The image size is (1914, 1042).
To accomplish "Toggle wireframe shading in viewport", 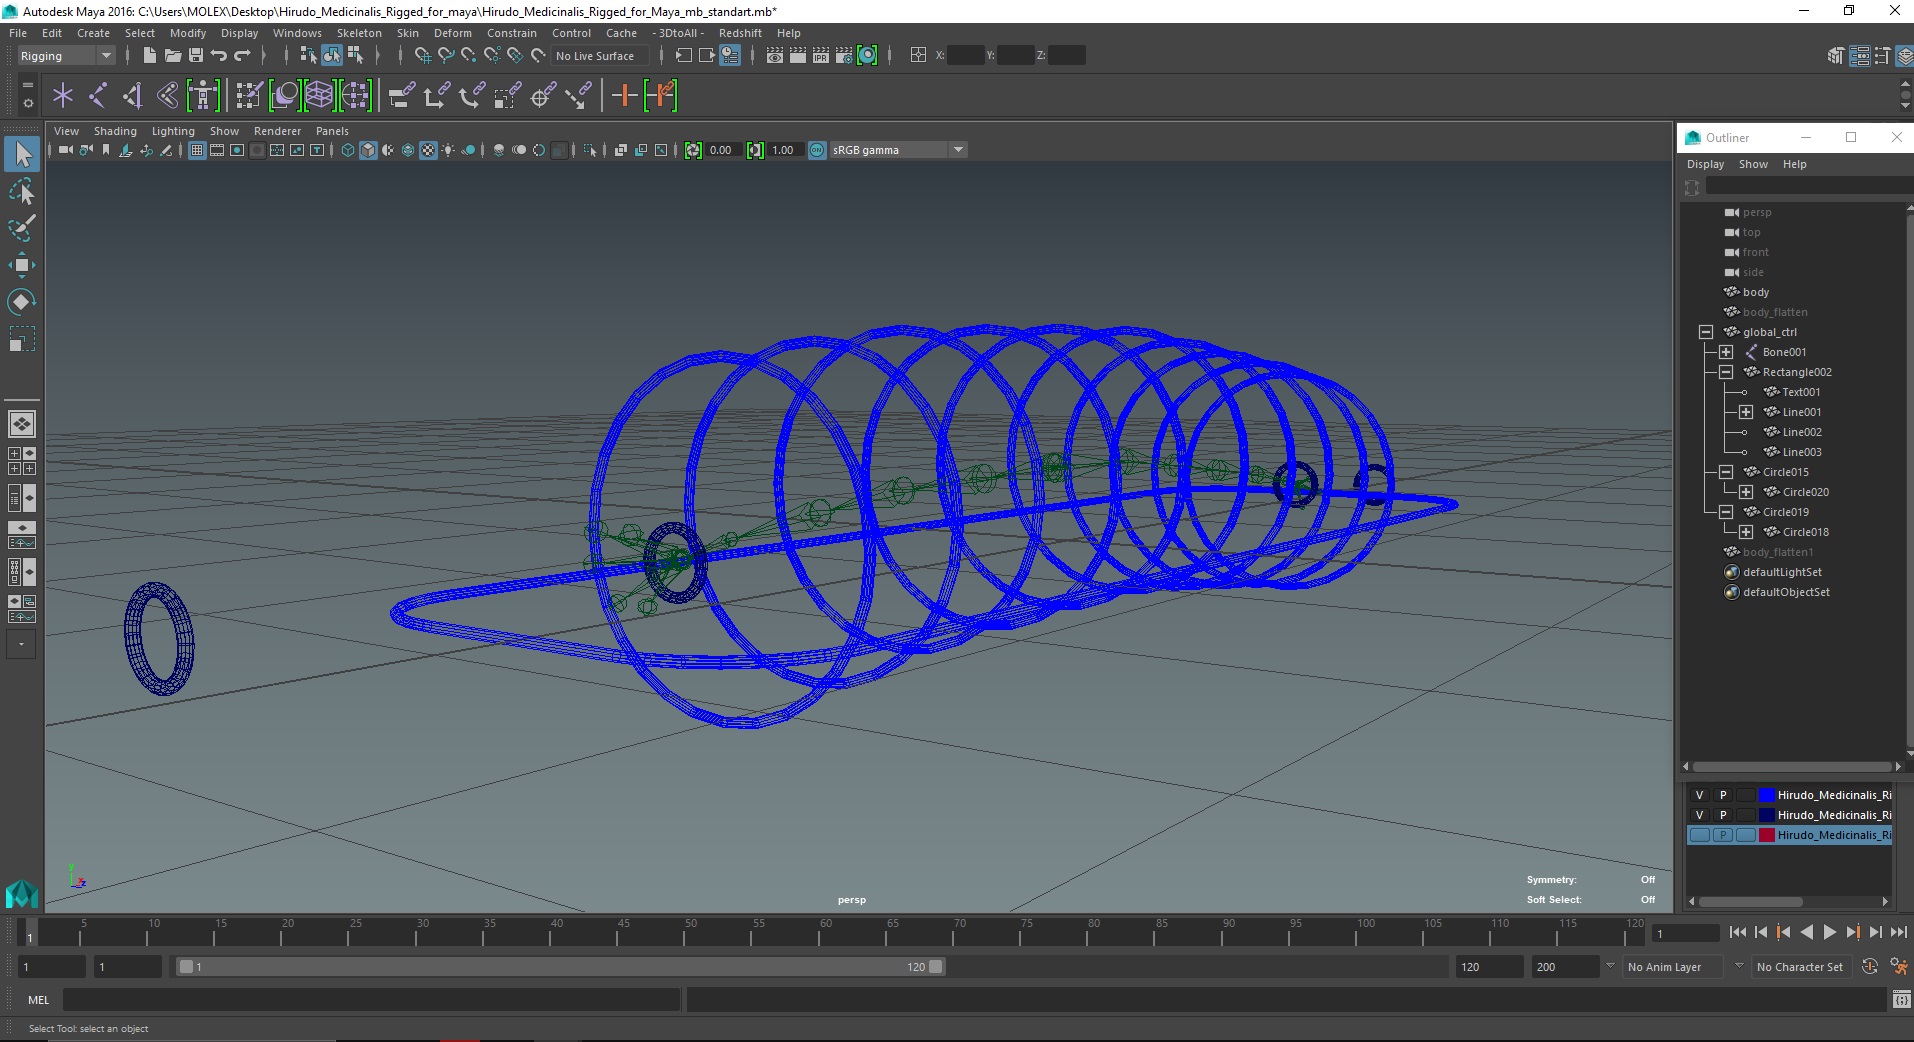I will (348, 150).
